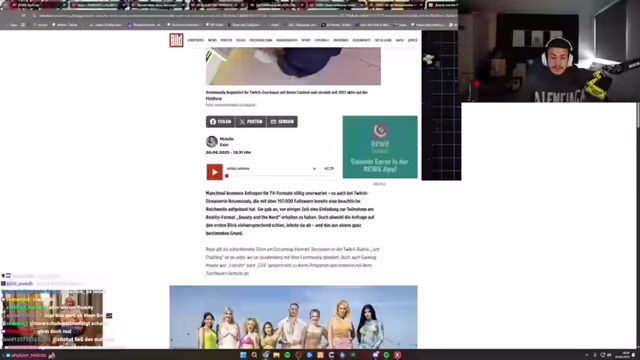Open File Explorer from the taskbar
This screenshot has height=360, width=640.
[x=276, y=355]
